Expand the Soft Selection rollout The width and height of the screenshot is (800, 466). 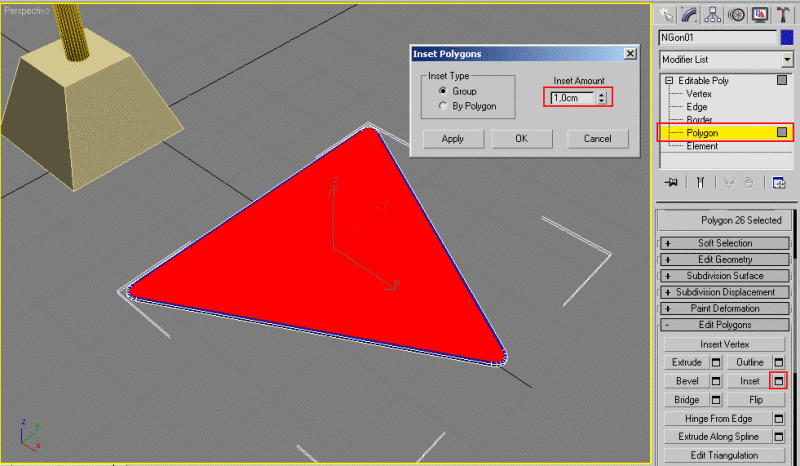pos(724,243)
